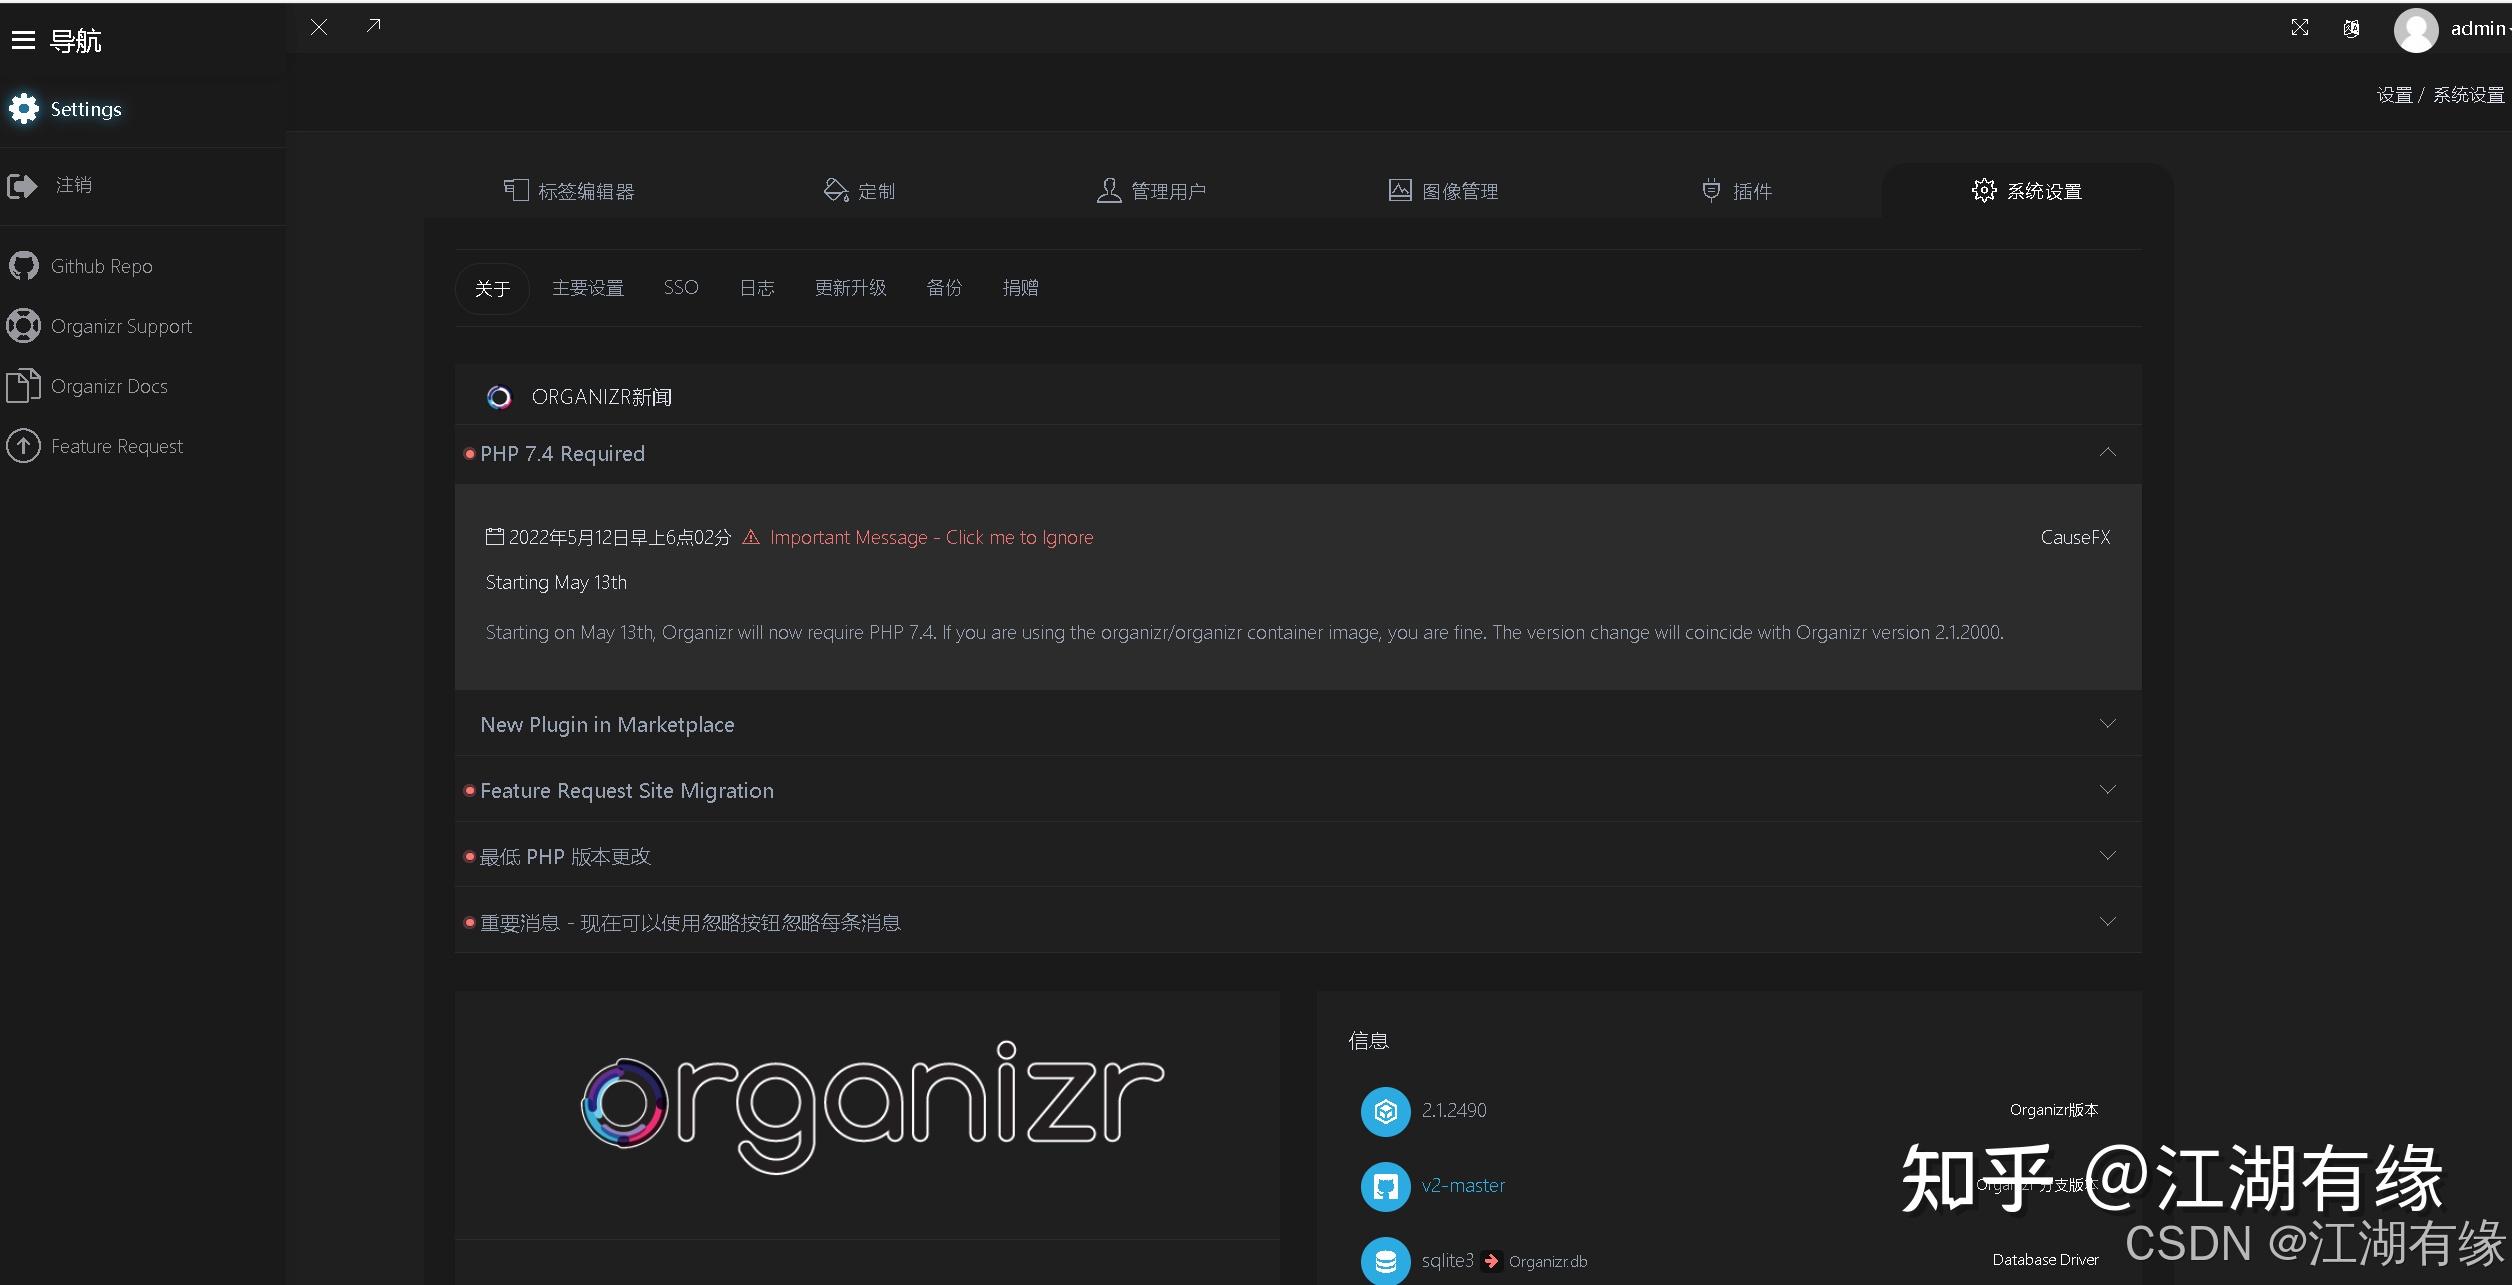Image resolution: width=2512 pixels, height=1285 pixels.
Task: Click the branch icon beside v2-master
Action: coord(1385,1186)
